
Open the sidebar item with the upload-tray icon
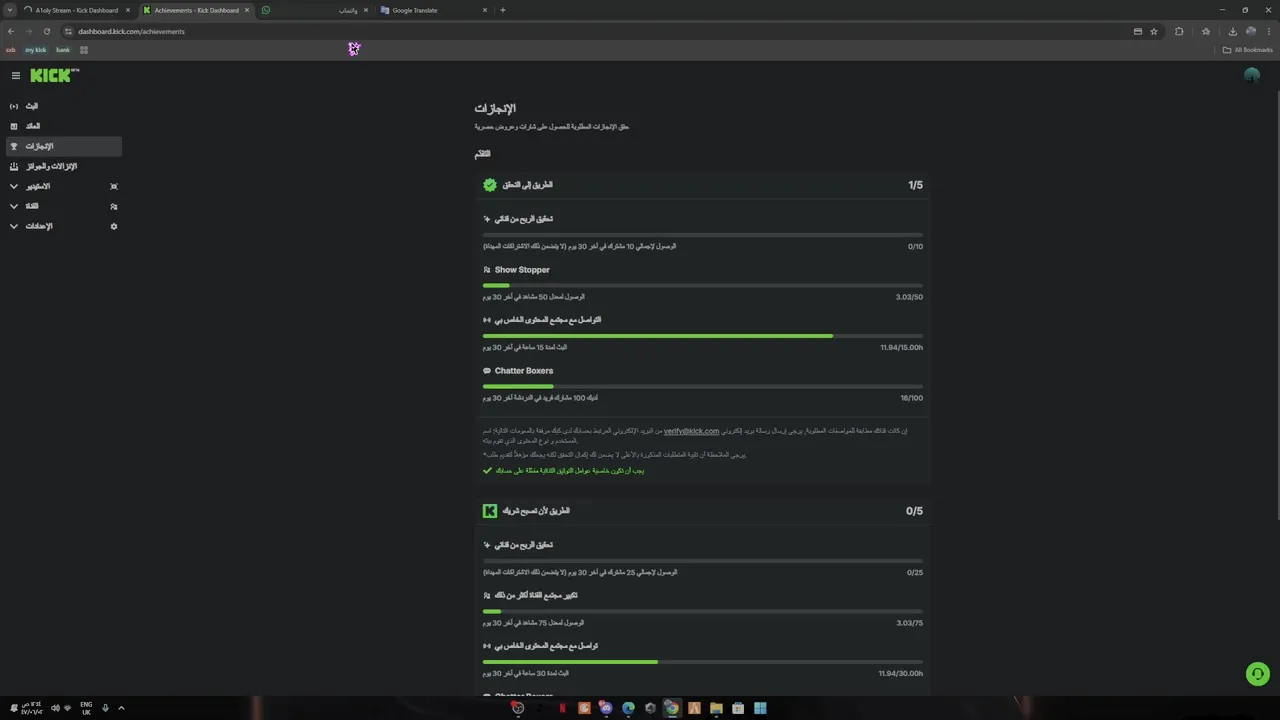coord(62,166)
